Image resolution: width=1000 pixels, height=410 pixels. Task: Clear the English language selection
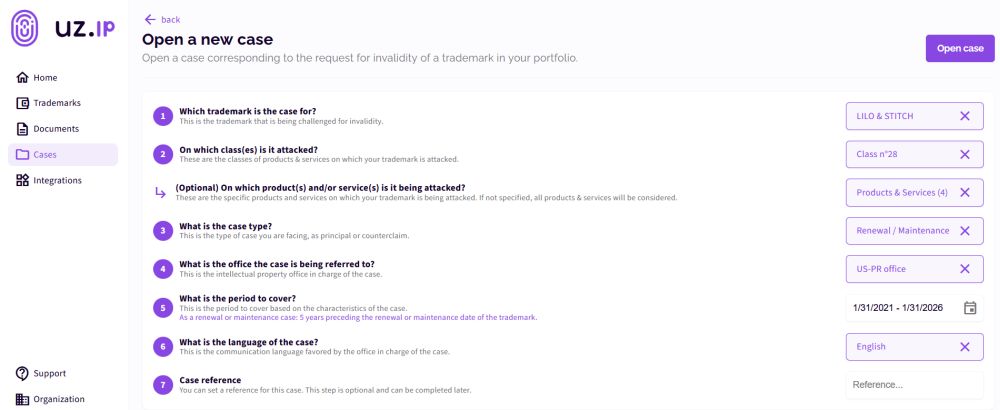[x=964, y=347]
